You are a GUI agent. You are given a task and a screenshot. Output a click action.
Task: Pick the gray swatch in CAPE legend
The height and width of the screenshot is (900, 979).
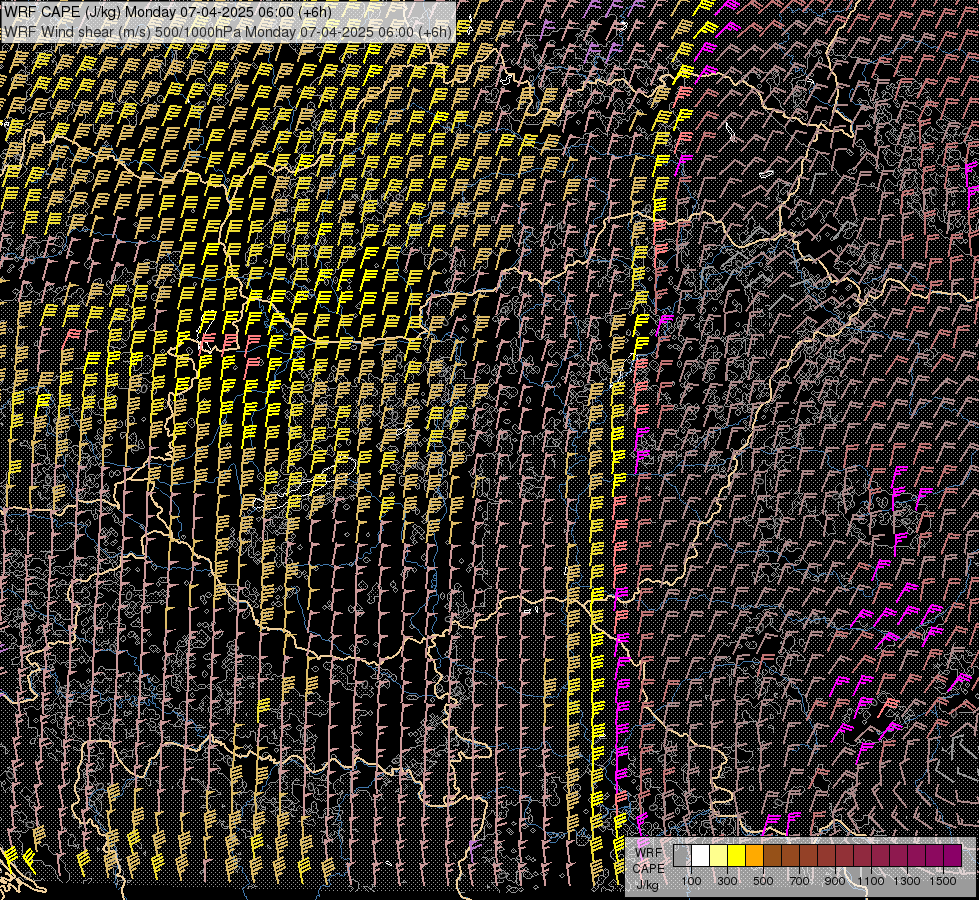682,856
